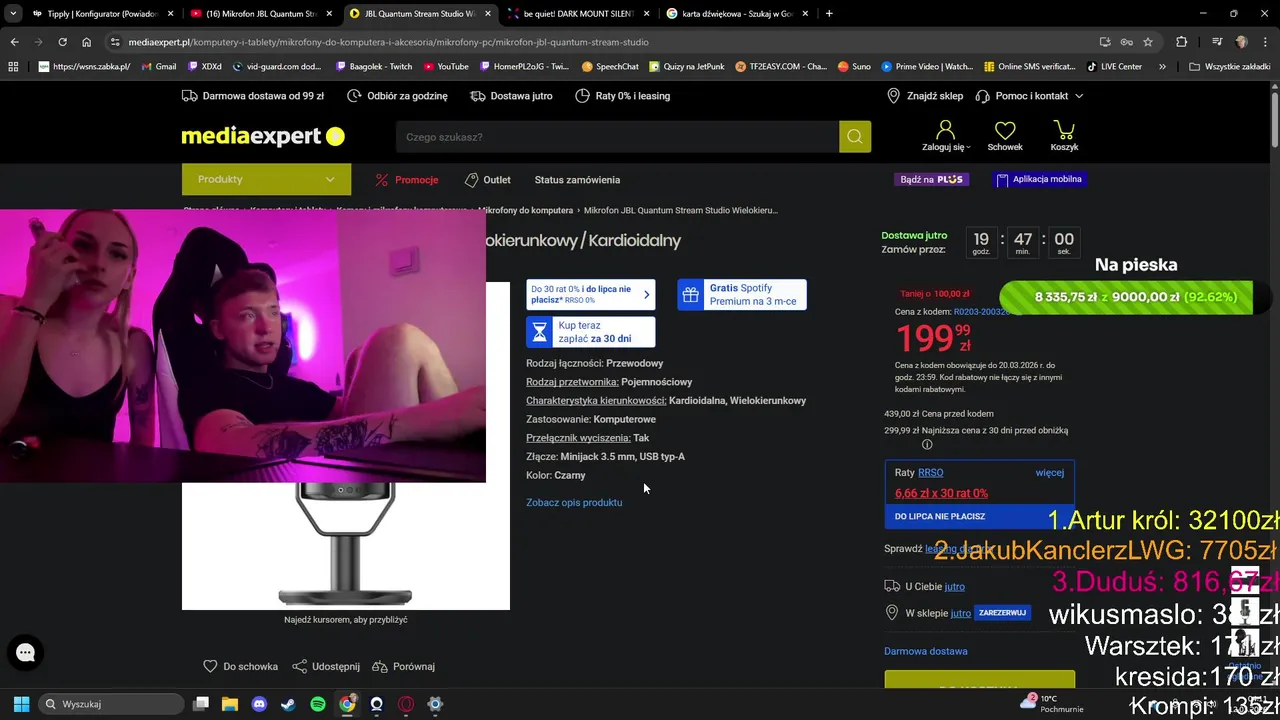Go back to previous page in Chrome
Image resolution: width=1280 pixels, height=720 pixels.
(14, 42)
